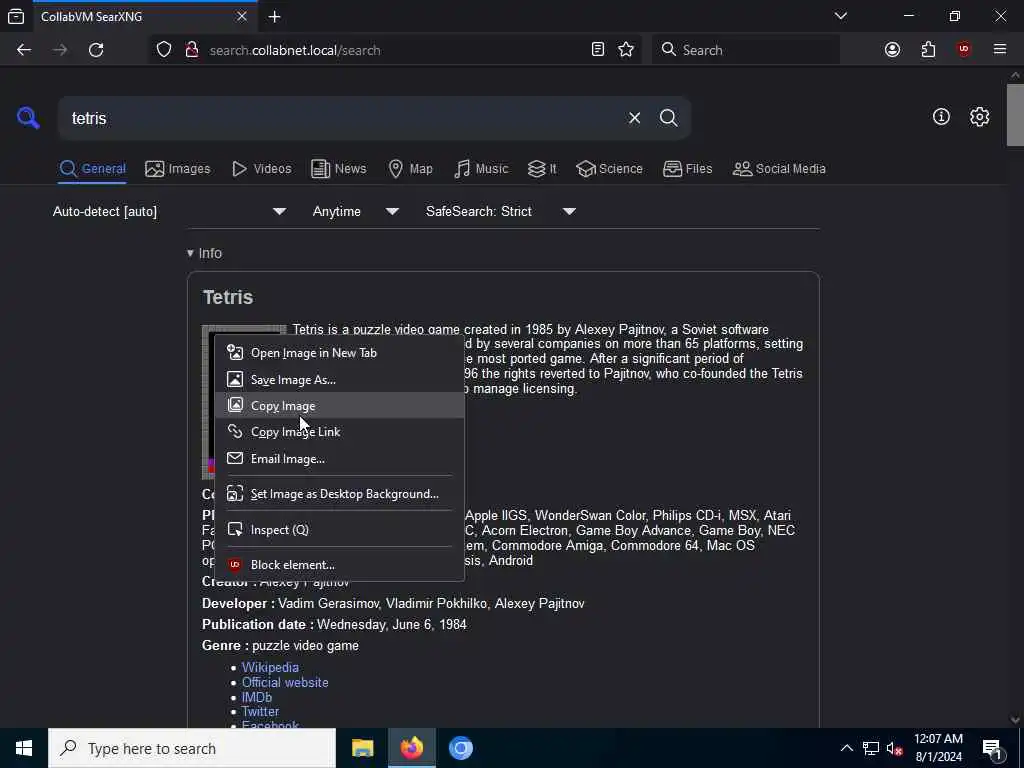This screenshot has height=768, width=1024.
Task: Show hidden tray icons chevron
Action: coord(846,748)
